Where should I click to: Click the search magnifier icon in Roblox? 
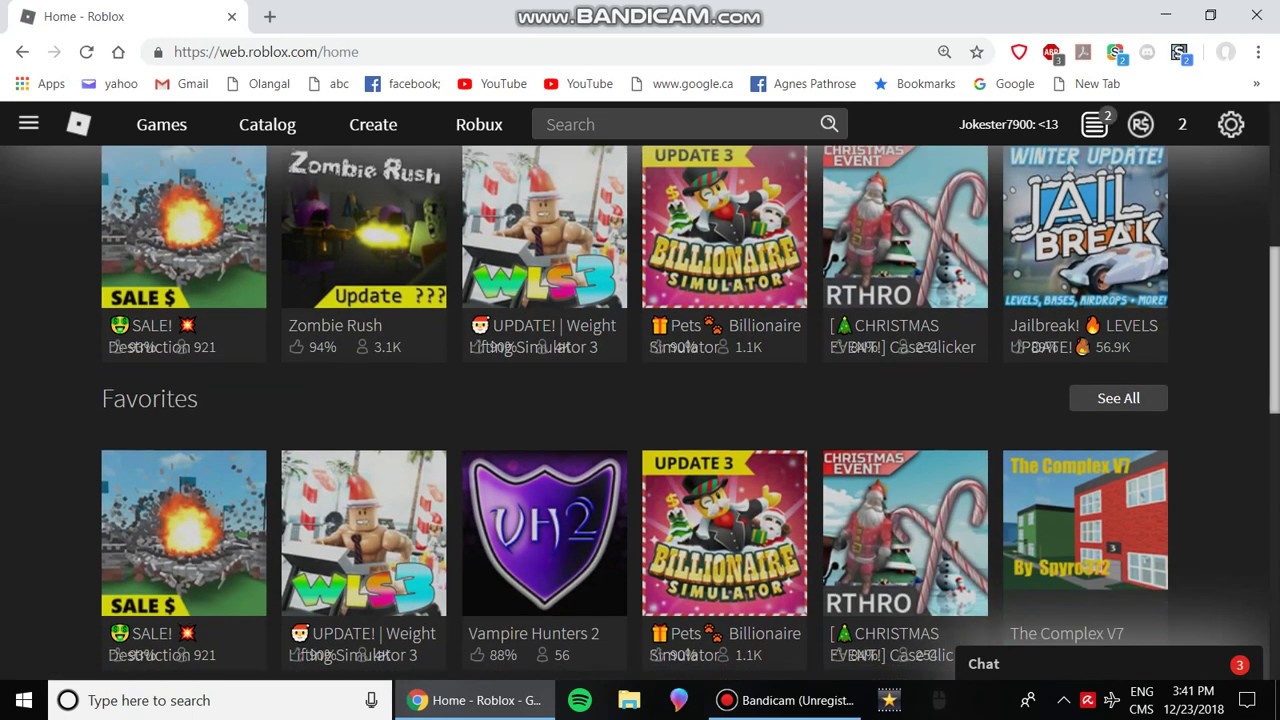click(x=829, y=124)
